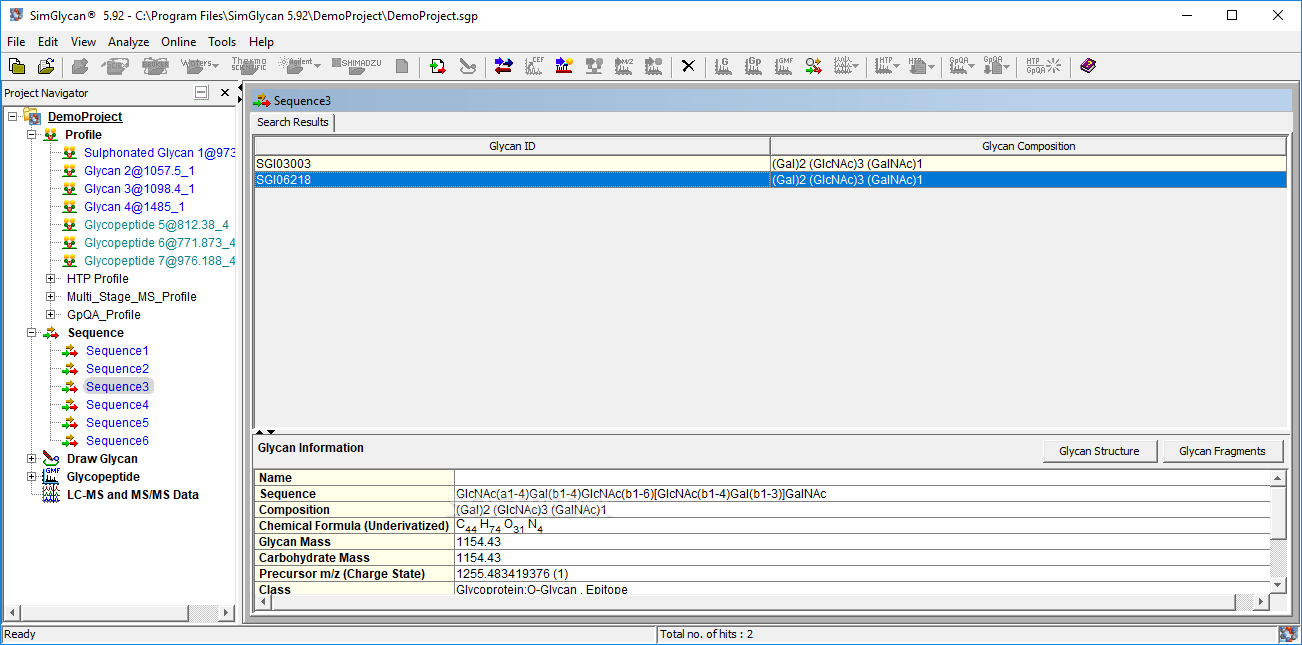Close the Project Navigator panel

coord(225,93)
